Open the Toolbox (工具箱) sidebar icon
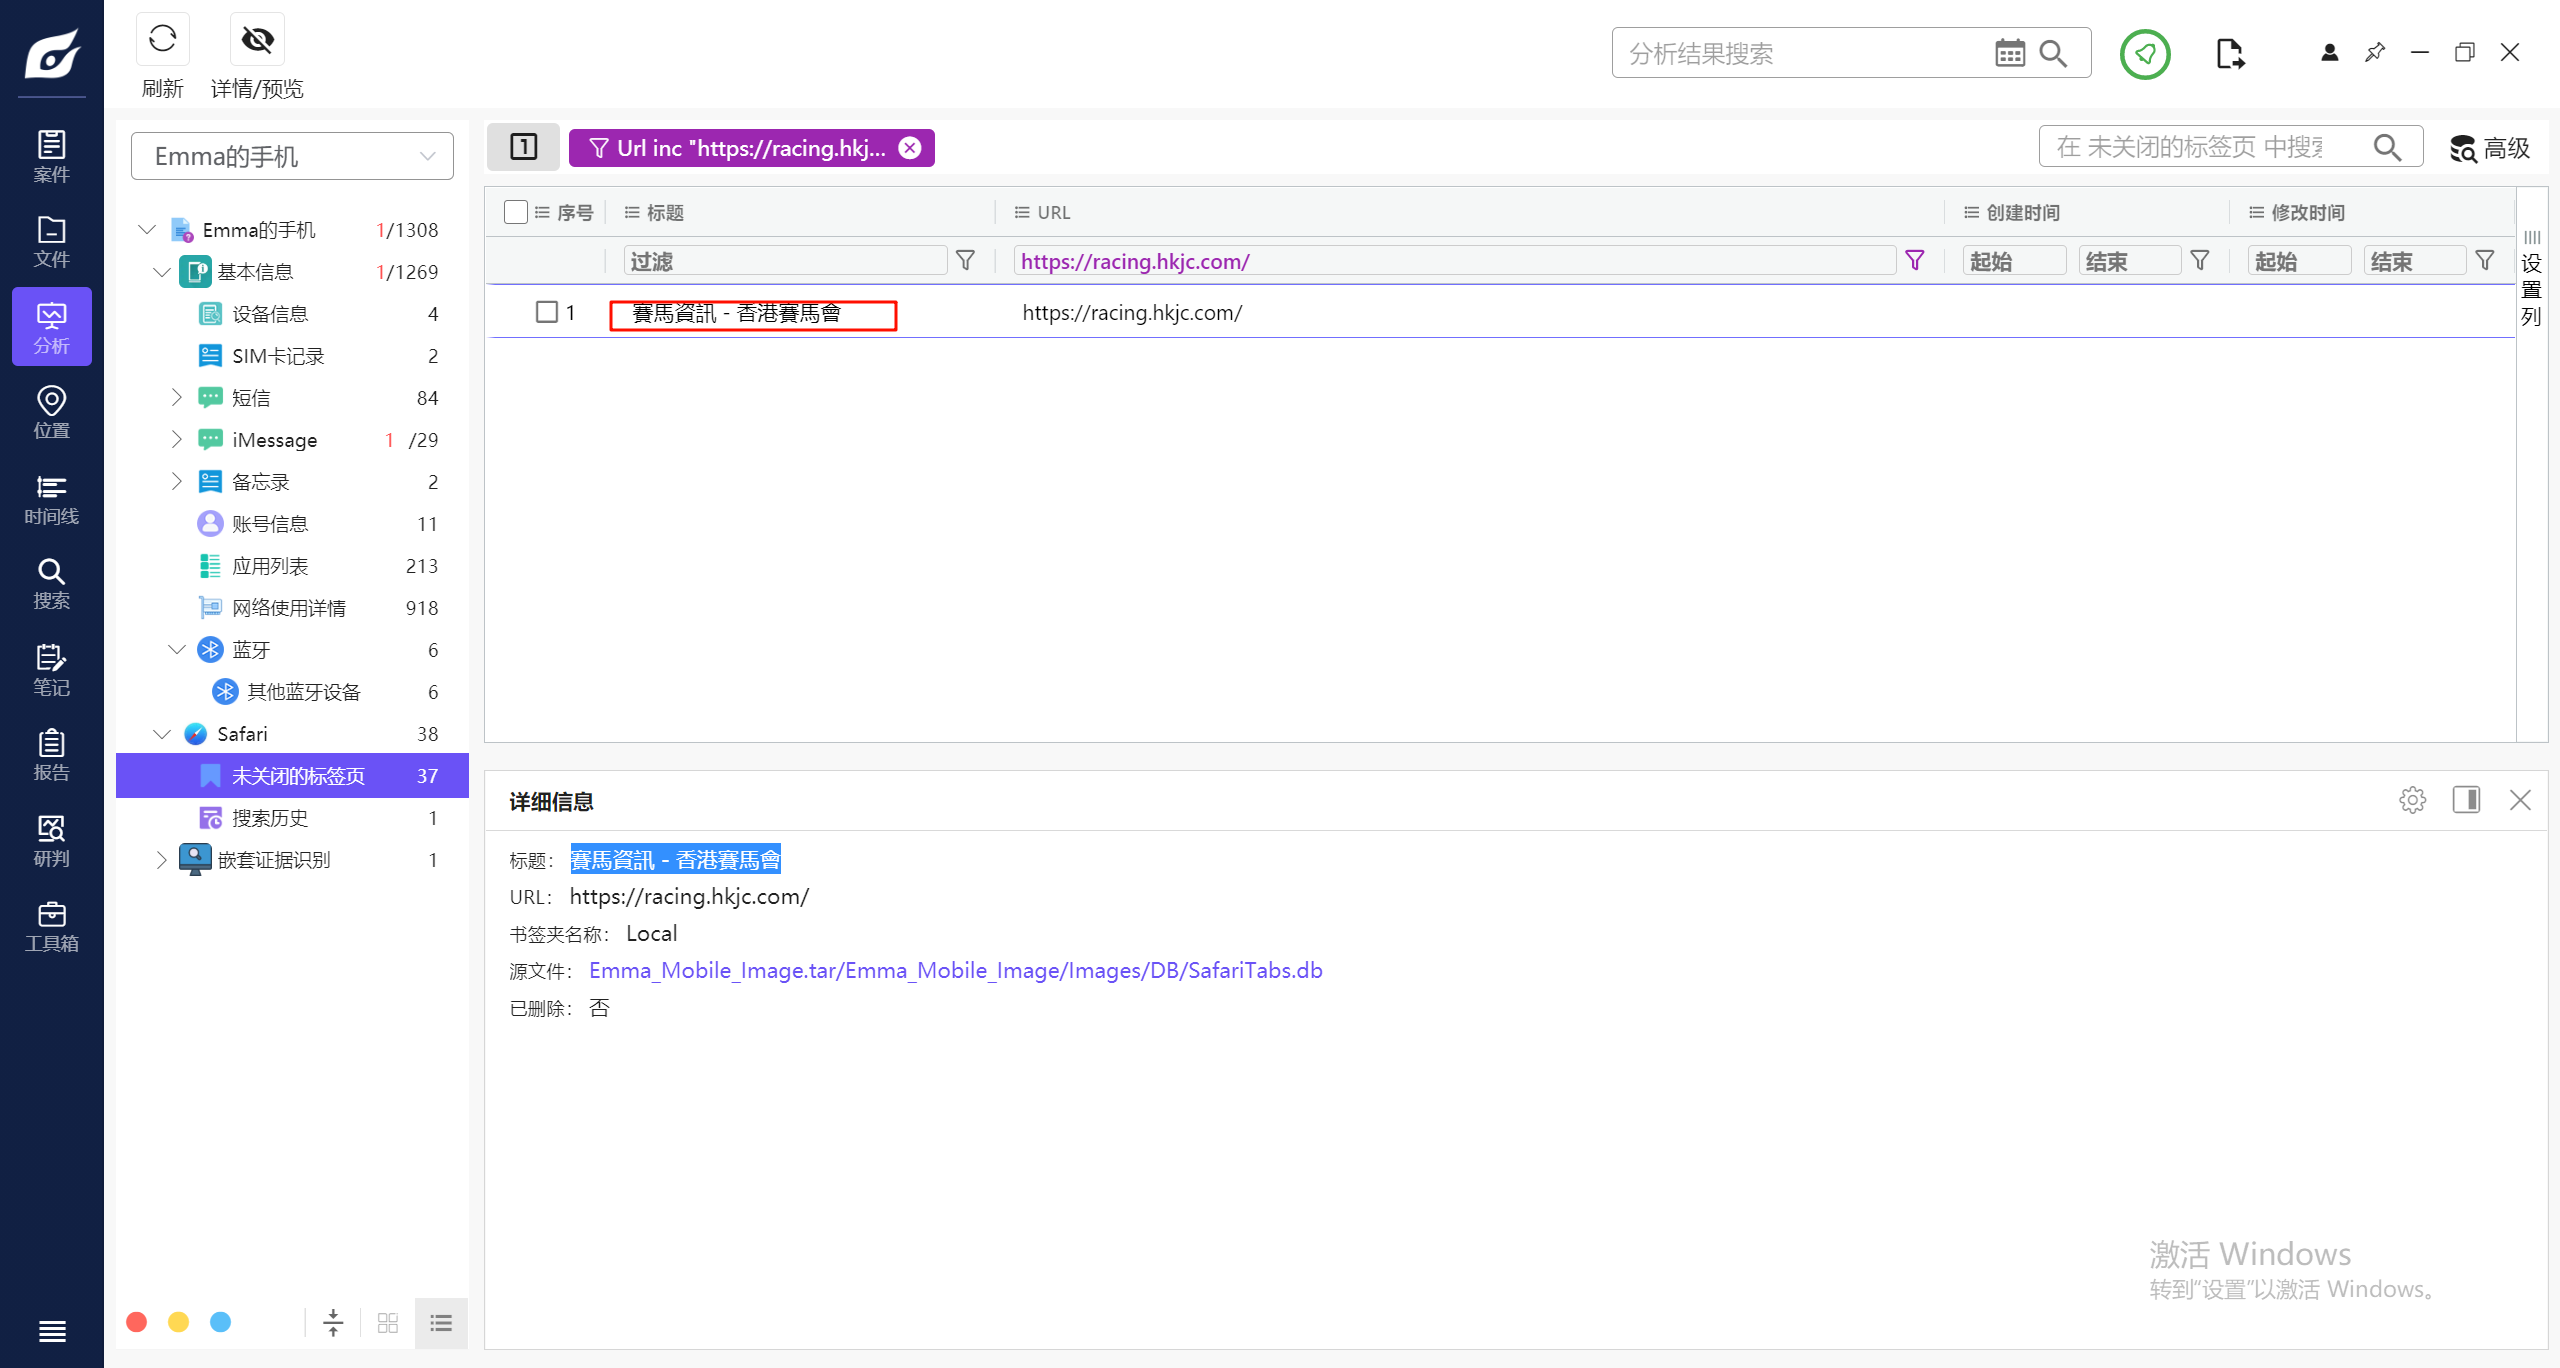 (x=51, y=926)
